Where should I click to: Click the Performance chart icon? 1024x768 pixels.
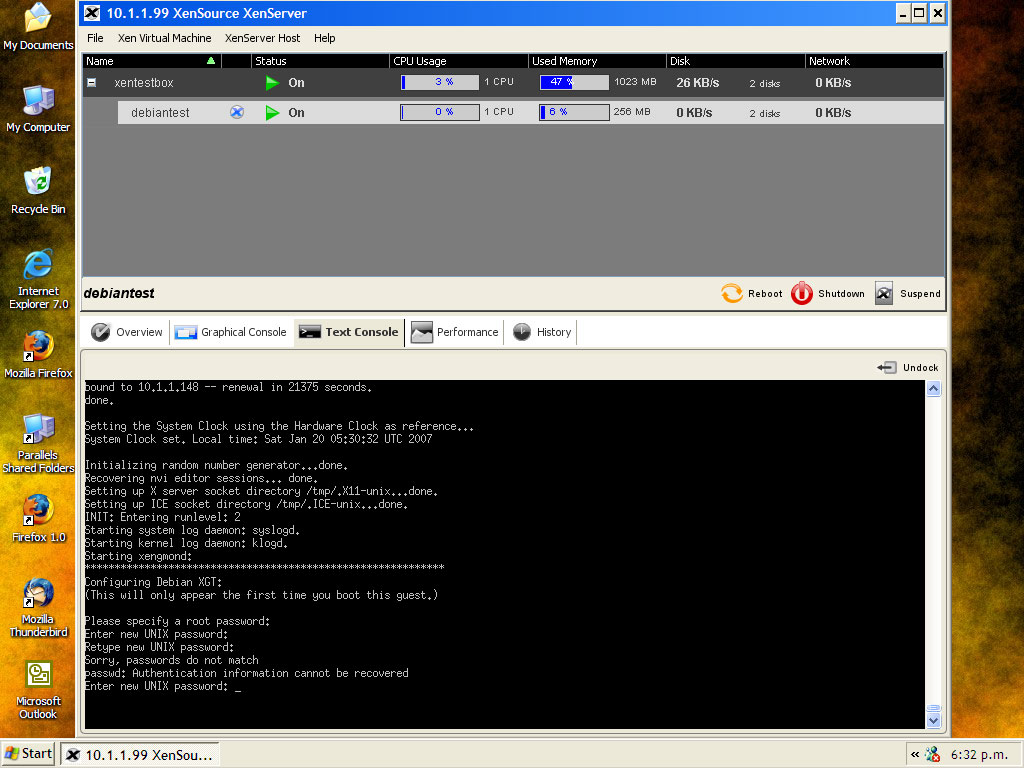(421, 332)
